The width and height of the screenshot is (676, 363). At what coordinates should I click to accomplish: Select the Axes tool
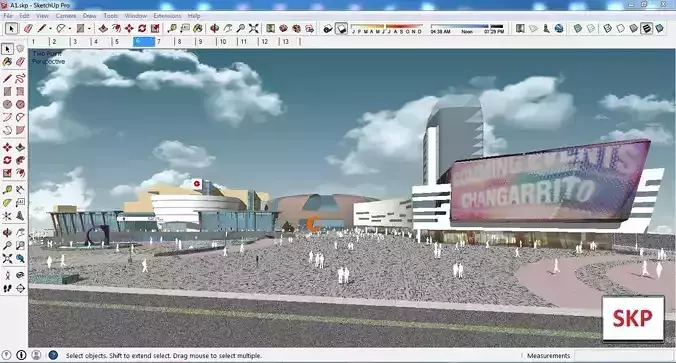(x=7, y=216)
